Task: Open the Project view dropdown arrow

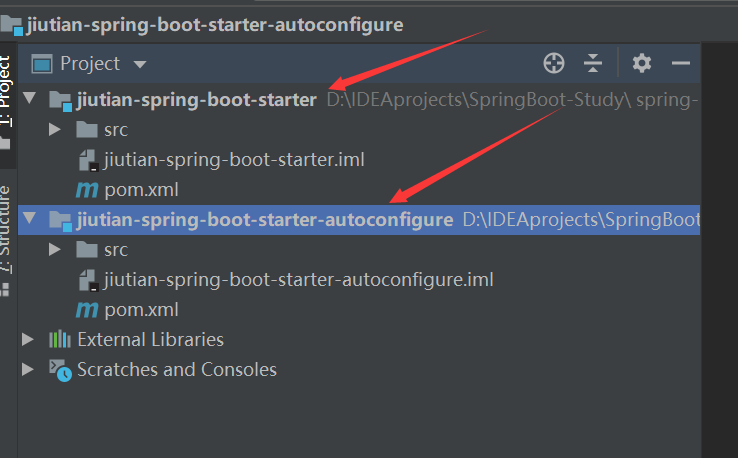Action: [x=140, y=64]
